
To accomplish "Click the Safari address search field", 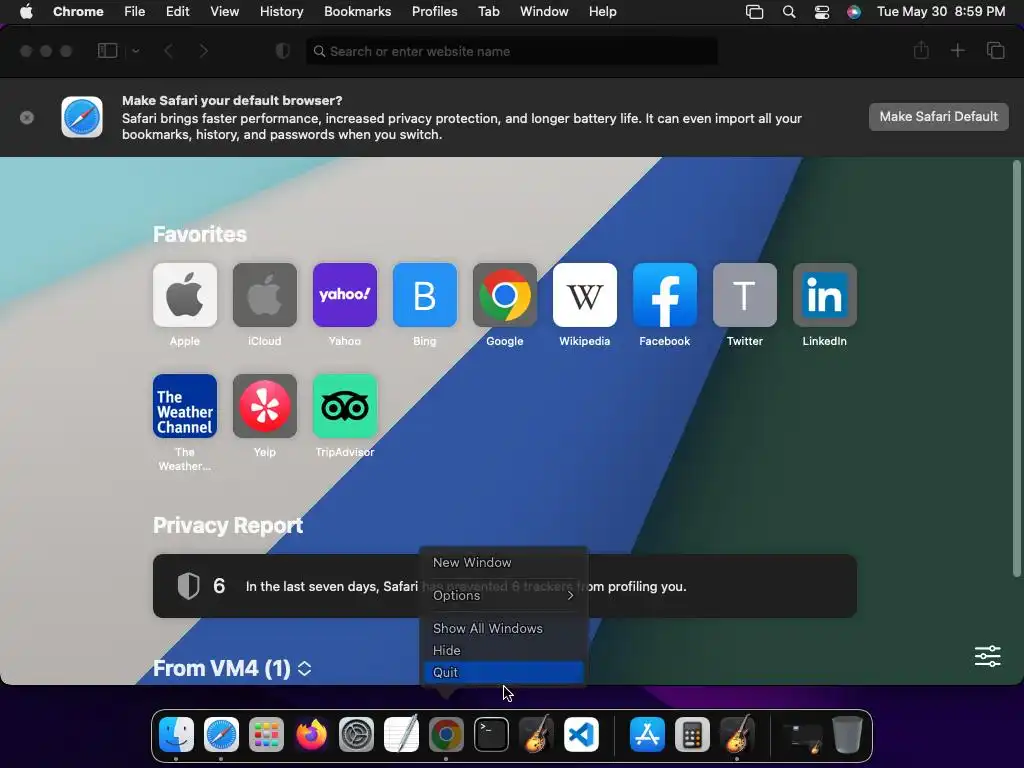I will pyautogui.click(x=512, y=51).
